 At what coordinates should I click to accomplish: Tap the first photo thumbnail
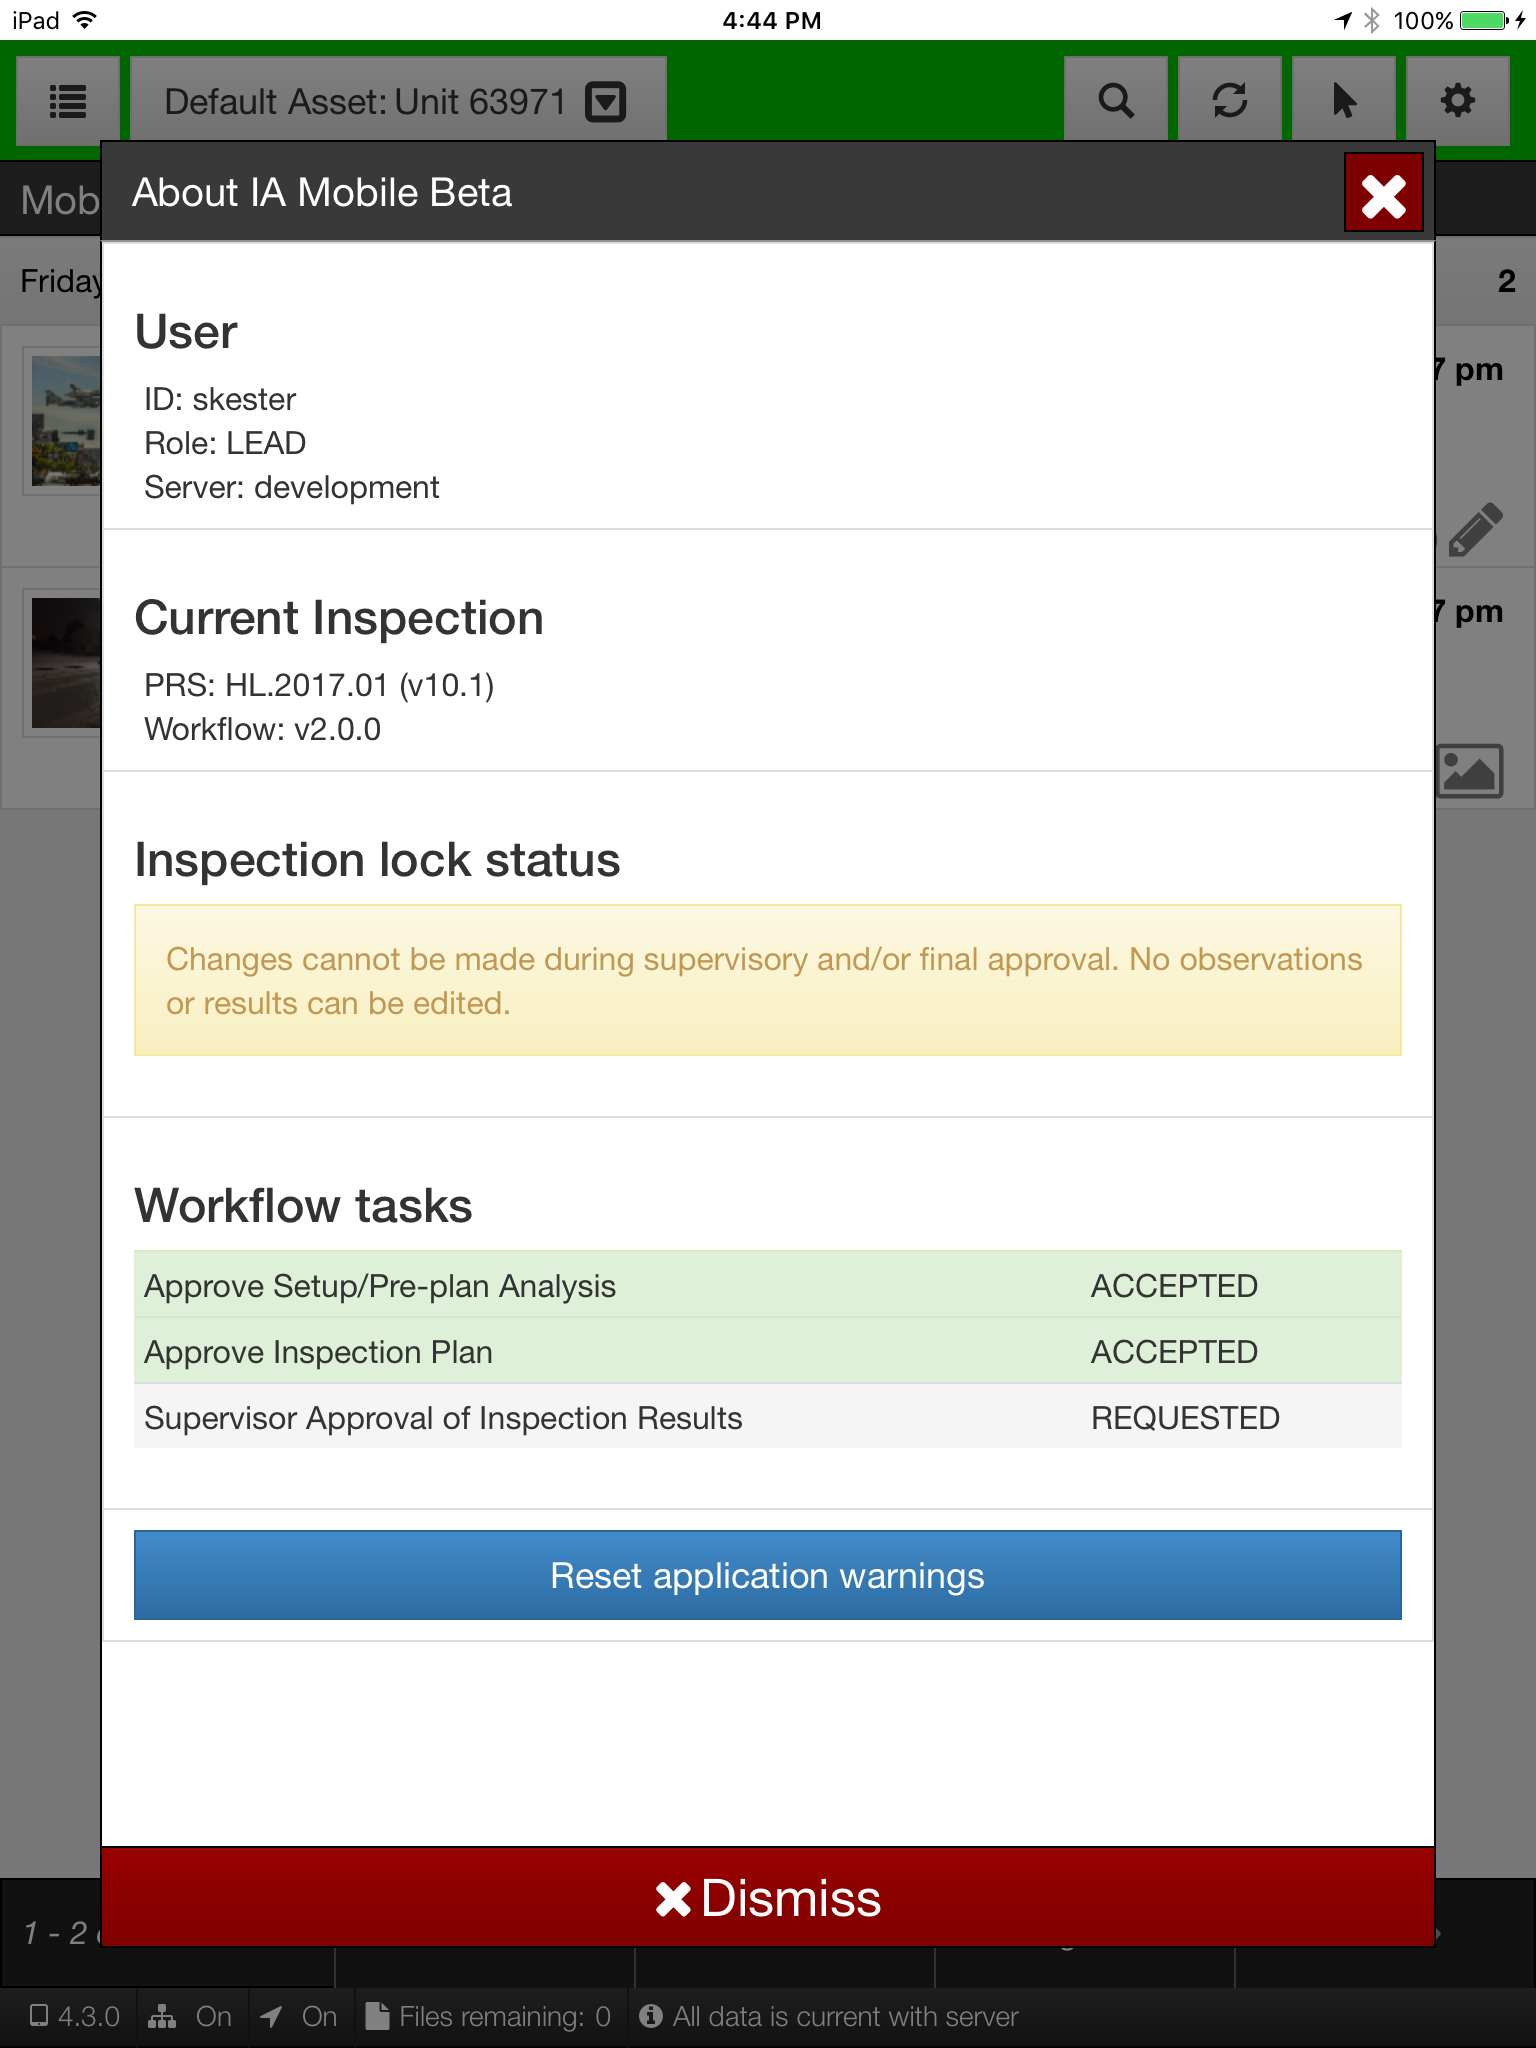[66, 420]
